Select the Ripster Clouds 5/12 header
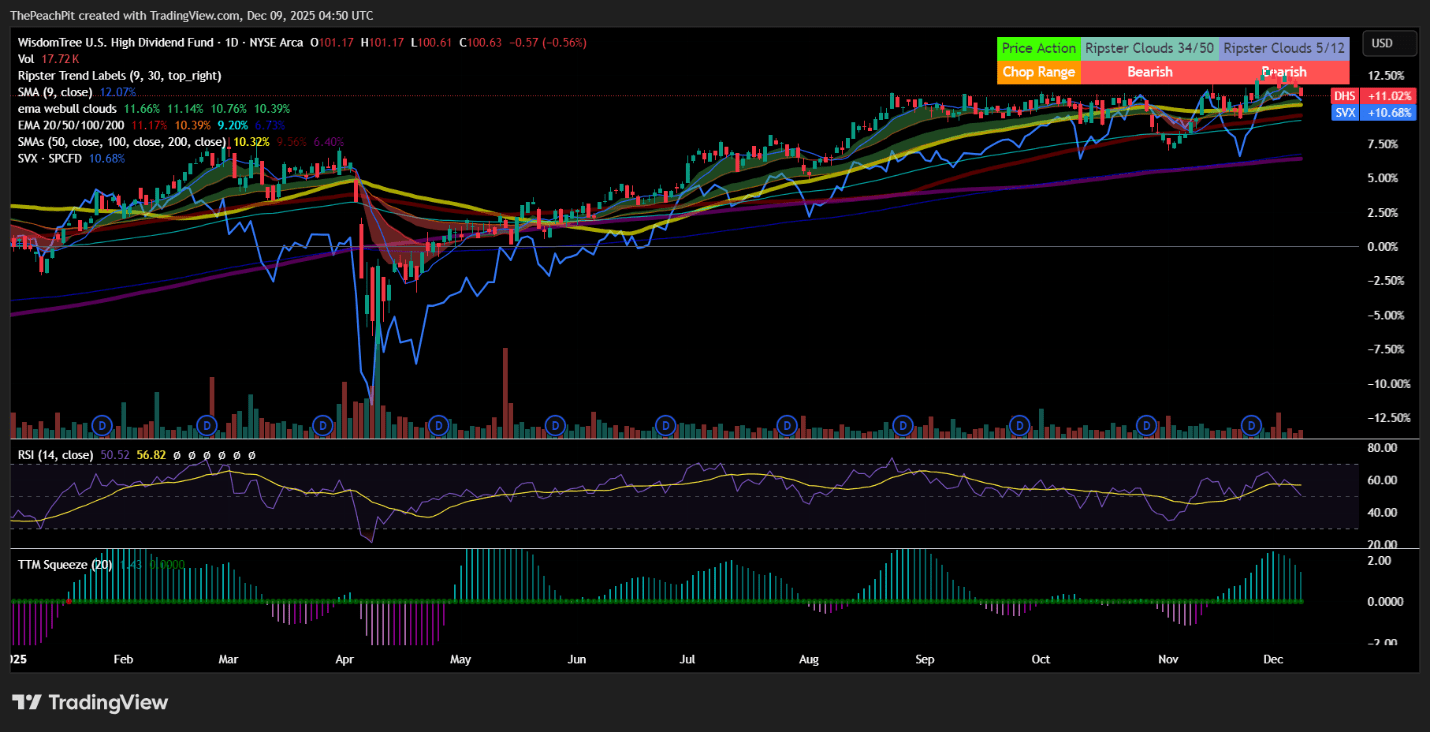1430x732 pixels. (x=1284, y=48)
